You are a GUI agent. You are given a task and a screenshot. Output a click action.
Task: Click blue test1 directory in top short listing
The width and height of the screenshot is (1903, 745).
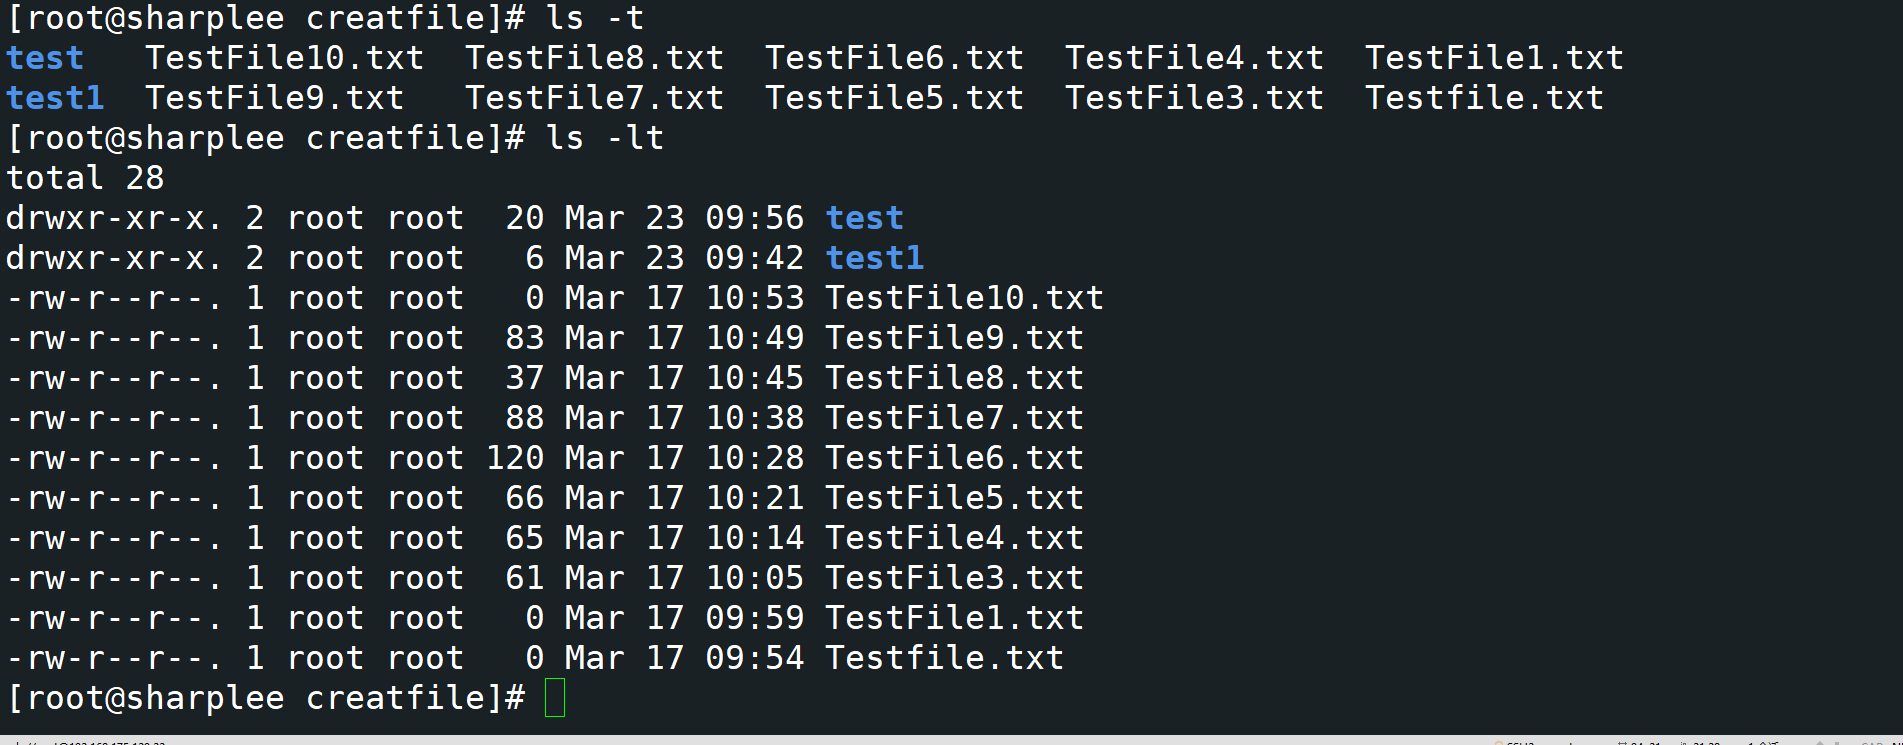tap(55, 98)
